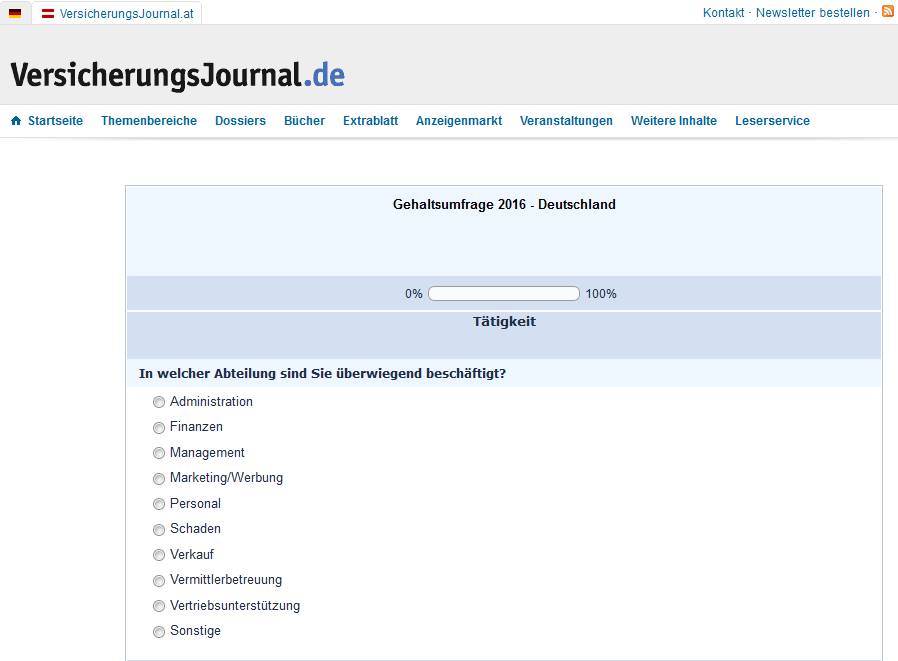Click the Austrian flag icon

pyautogui.click(x=48, y=13)
